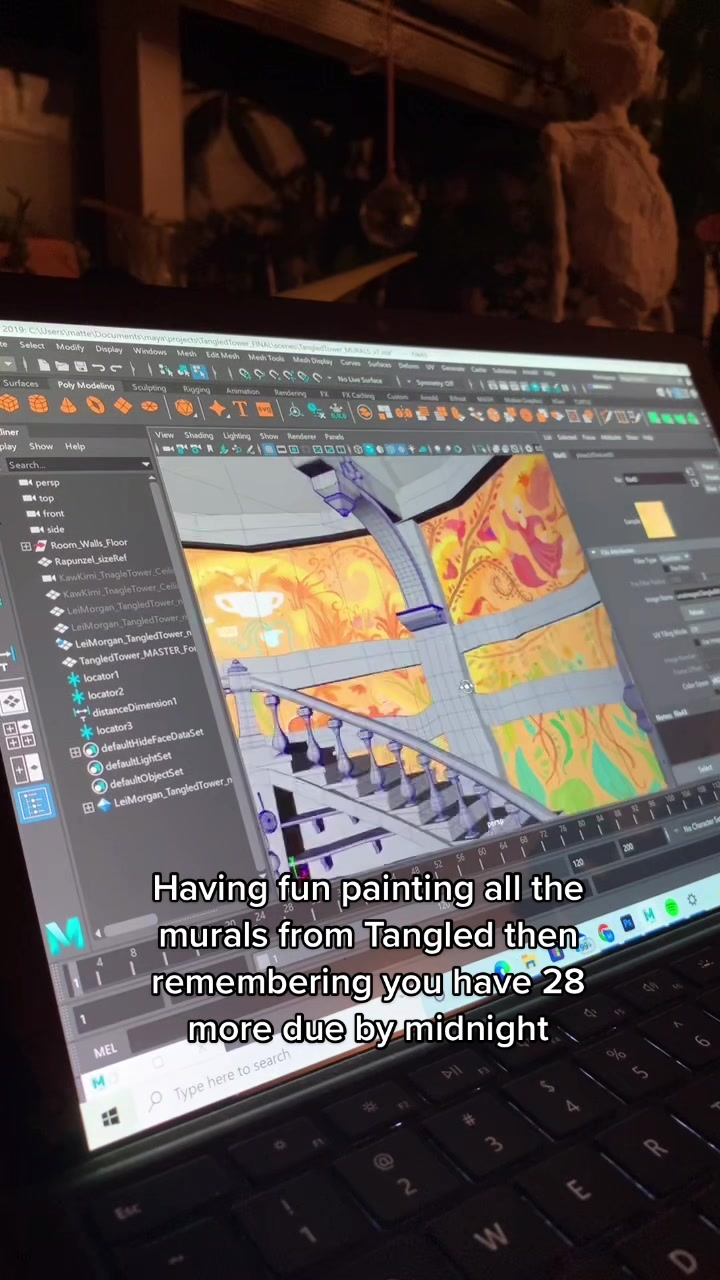This screenshot has height=1280, width=720.
Task: Open the Modify menu
Action: coord(70,347)
